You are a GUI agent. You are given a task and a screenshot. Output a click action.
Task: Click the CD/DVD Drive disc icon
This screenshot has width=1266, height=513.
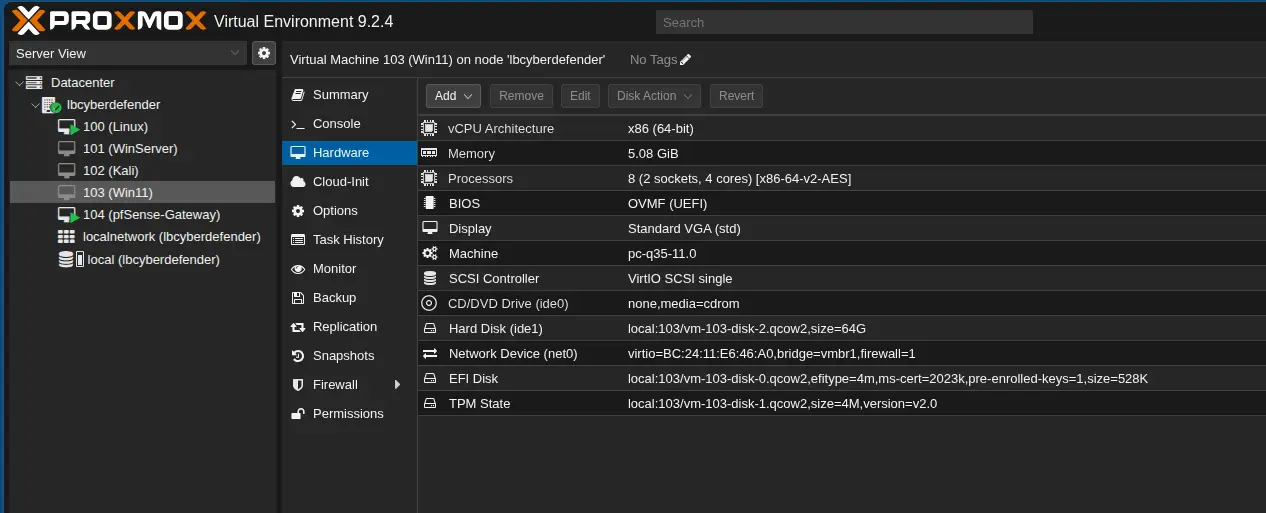[x=430, y=303]
